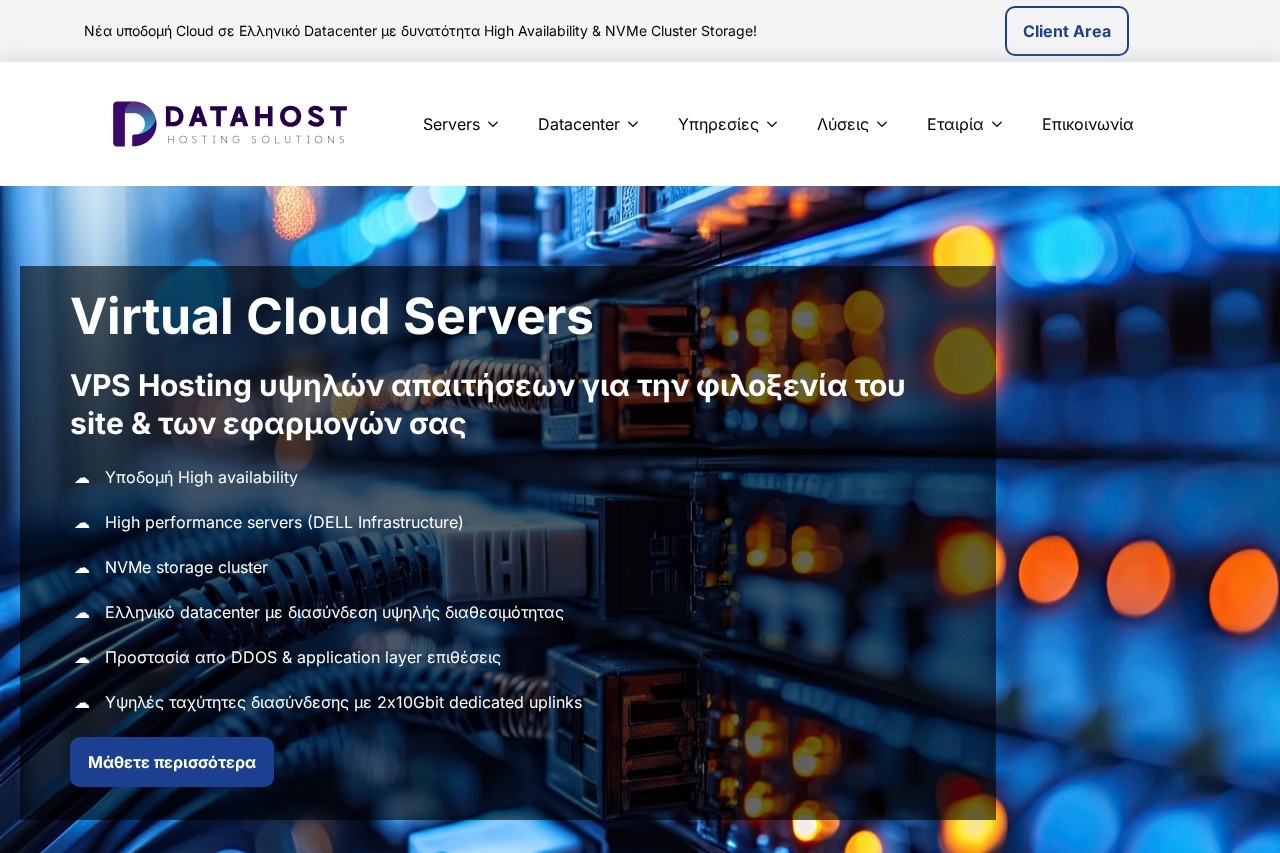
Task: Click the cloud icon next to 2x10Gbit uplinks
Action: point(82,704)
